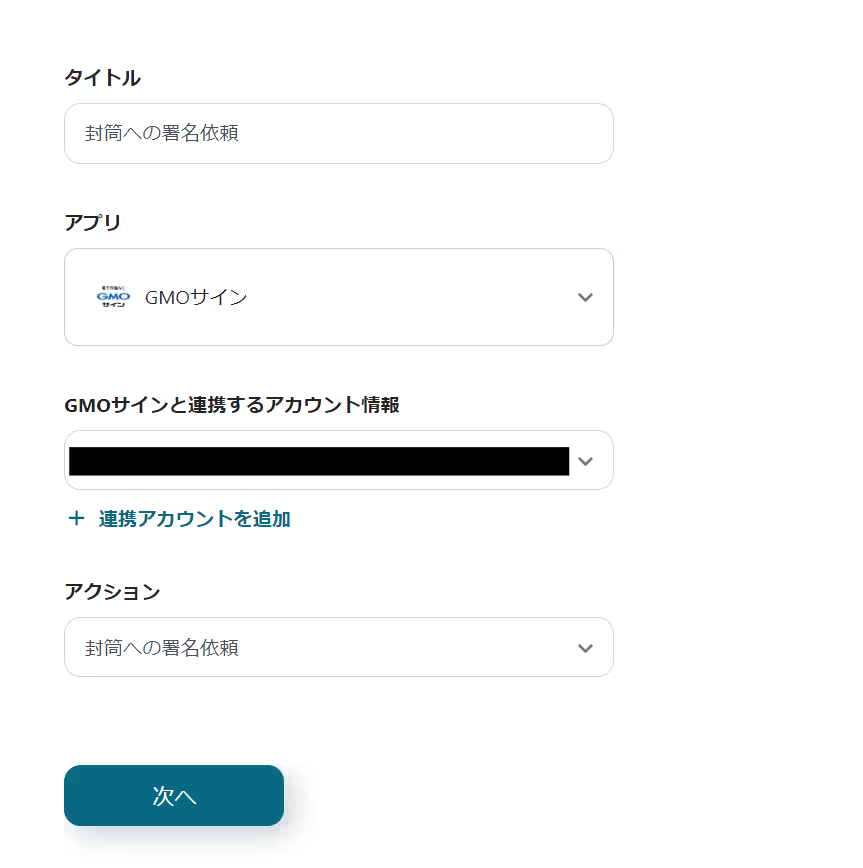Click the plus icon beside 連携アカウントを追加
This screenshot has width=863, height=868.
[76, 519]
